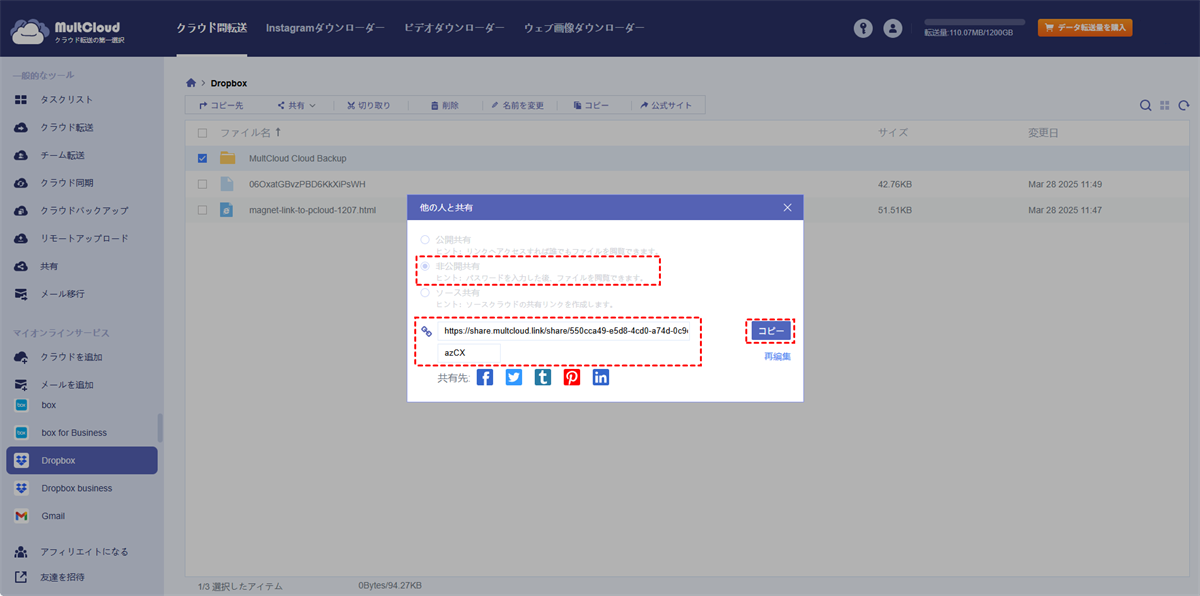Image resolution: width=1200 pixels, height=596 pixels.
Task: Click blue コピー button in dialog
Action: pos(770,331)
